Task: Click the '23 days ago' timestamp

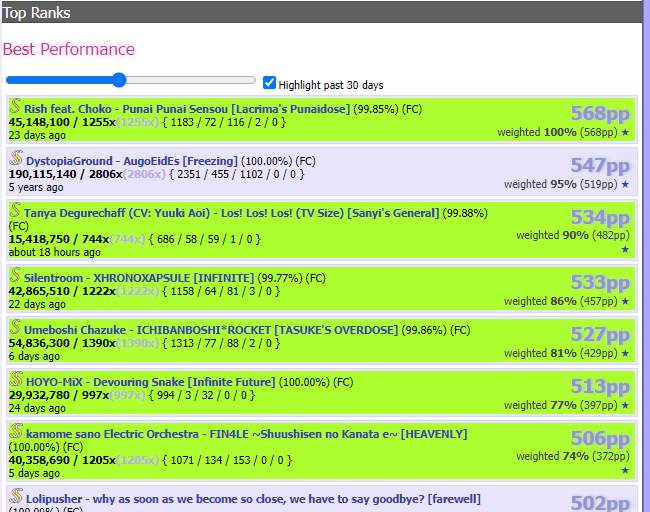Action: point(37,135)
